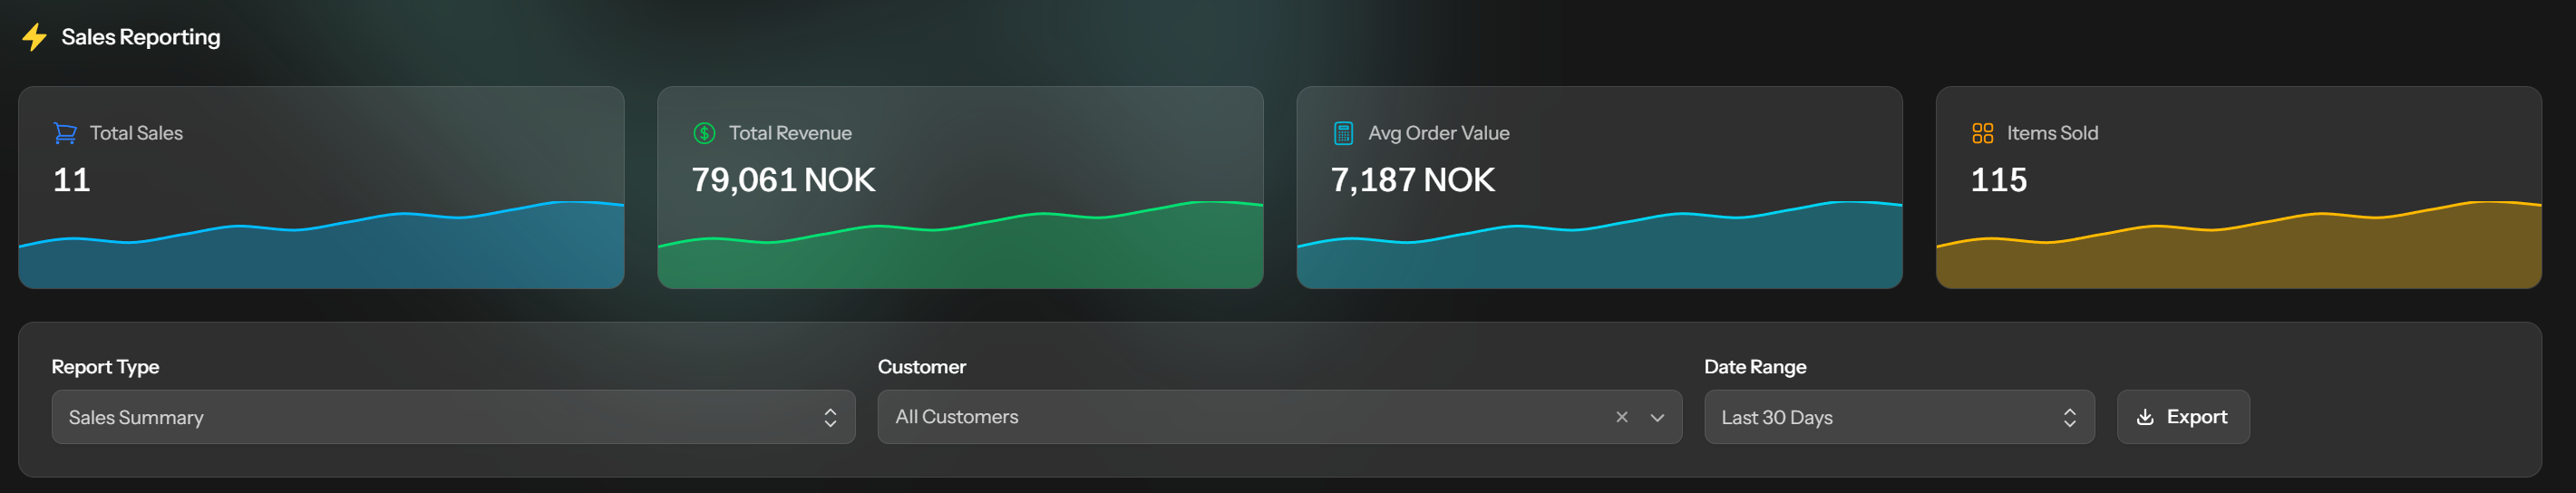Image resolution: width=2576 pixels, height=493 pixels.
Task: Focus the All Customers input field
Action: coord(1240,417)
